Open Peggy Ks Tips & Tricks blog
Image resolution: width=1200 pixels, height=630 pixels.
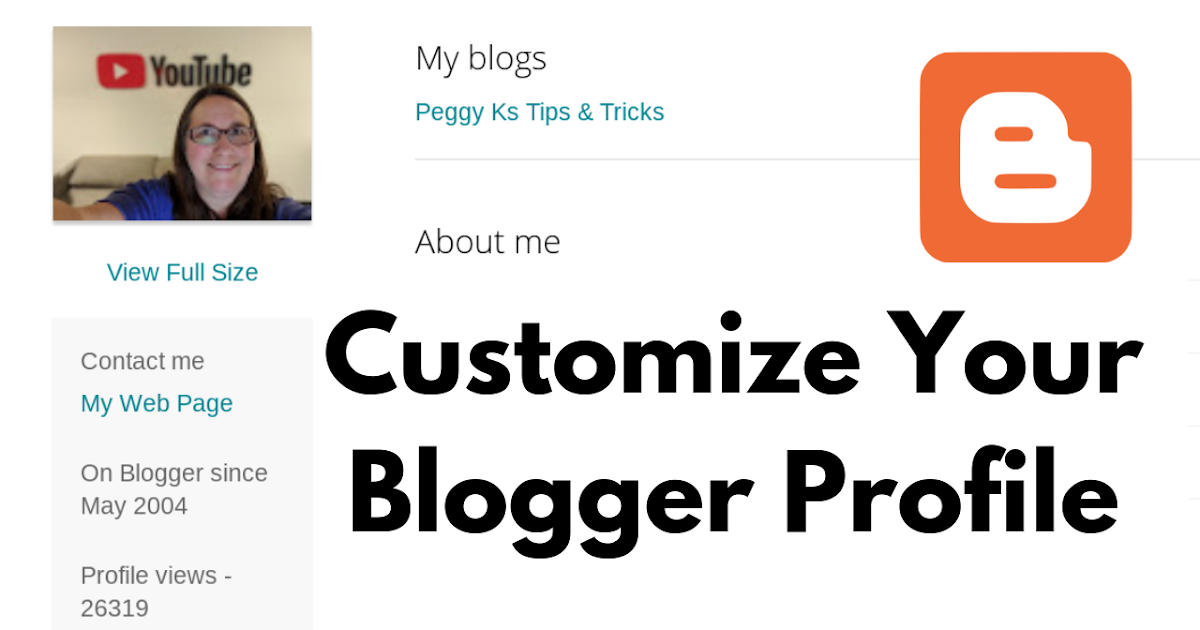(540, 112)
